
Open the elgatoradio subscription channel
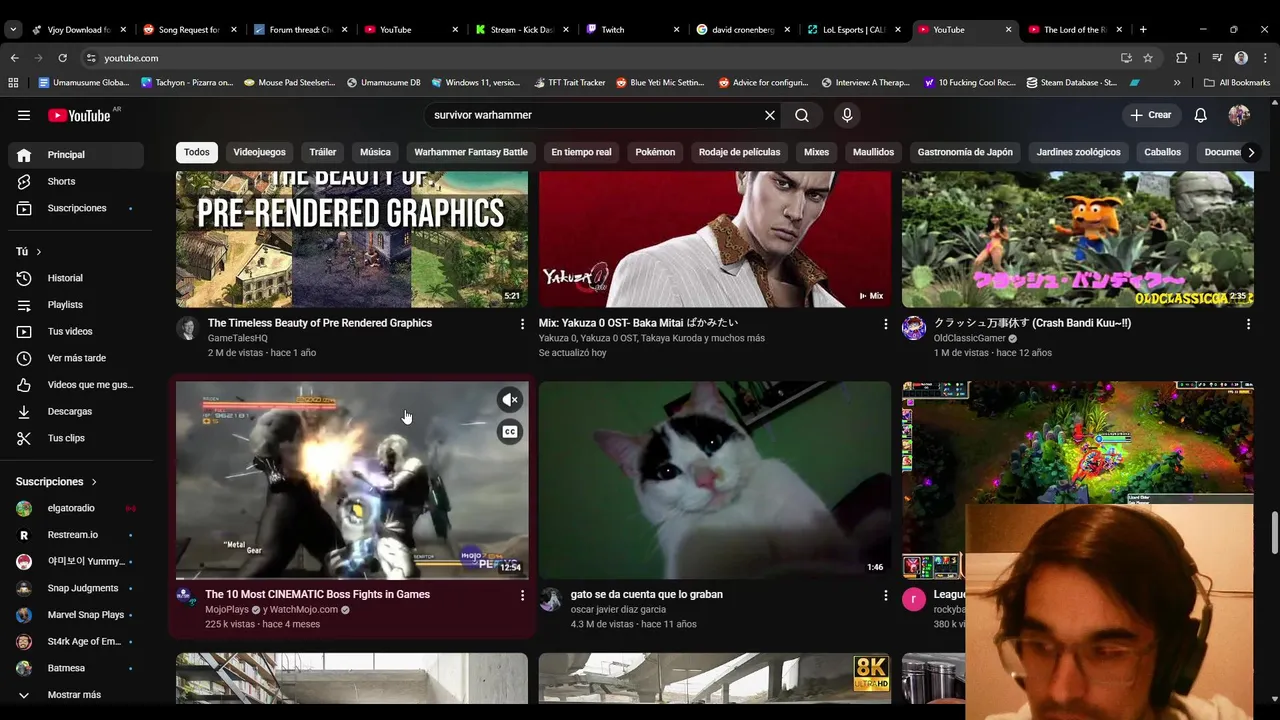(x=76, y=509)
